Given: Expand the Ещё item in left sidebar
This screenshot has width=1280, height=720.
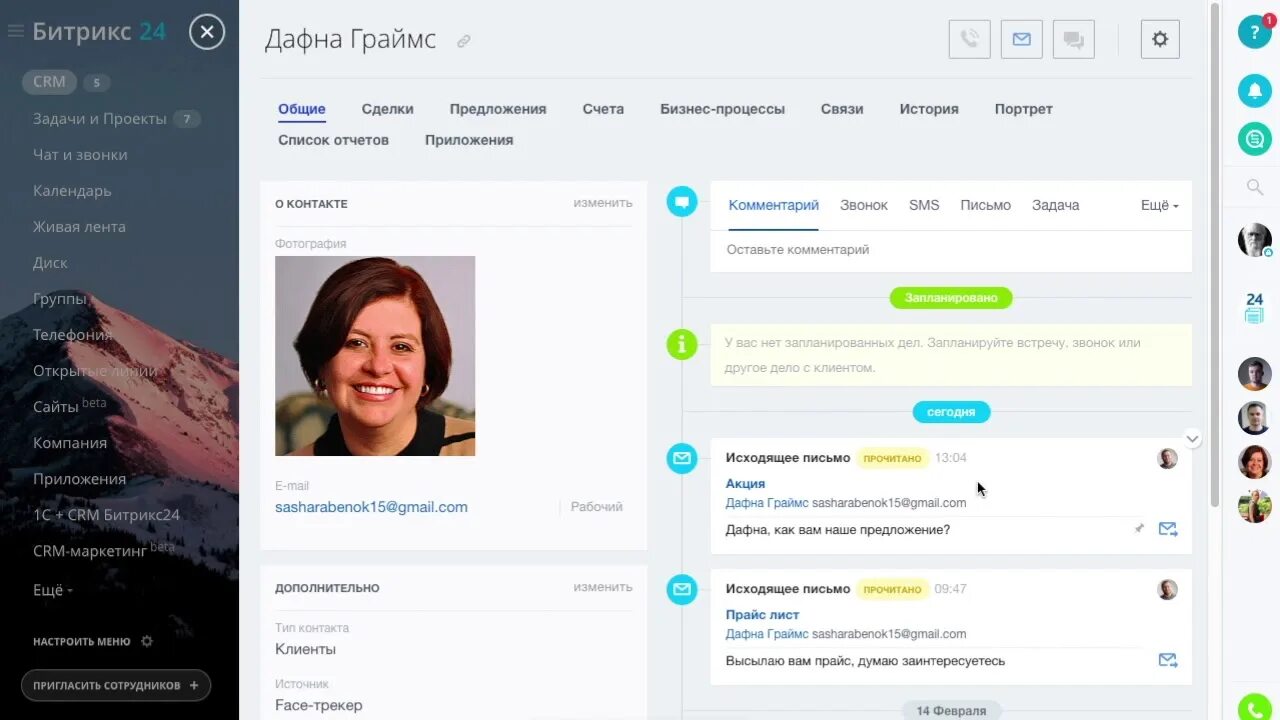Looking at the screenshot, I should (x=52, y=590).
